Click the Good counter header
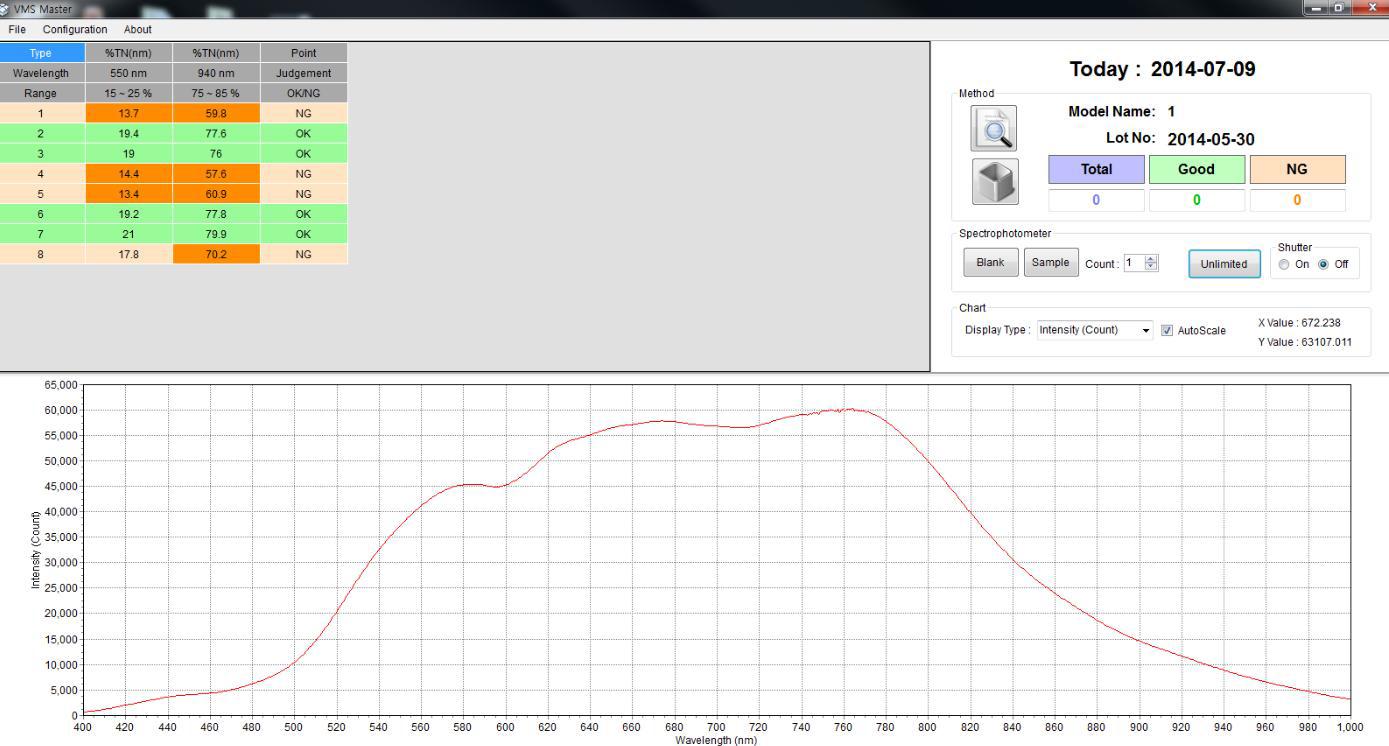This screenshot has width=1389, height=746. click(x=1197, y=169)
